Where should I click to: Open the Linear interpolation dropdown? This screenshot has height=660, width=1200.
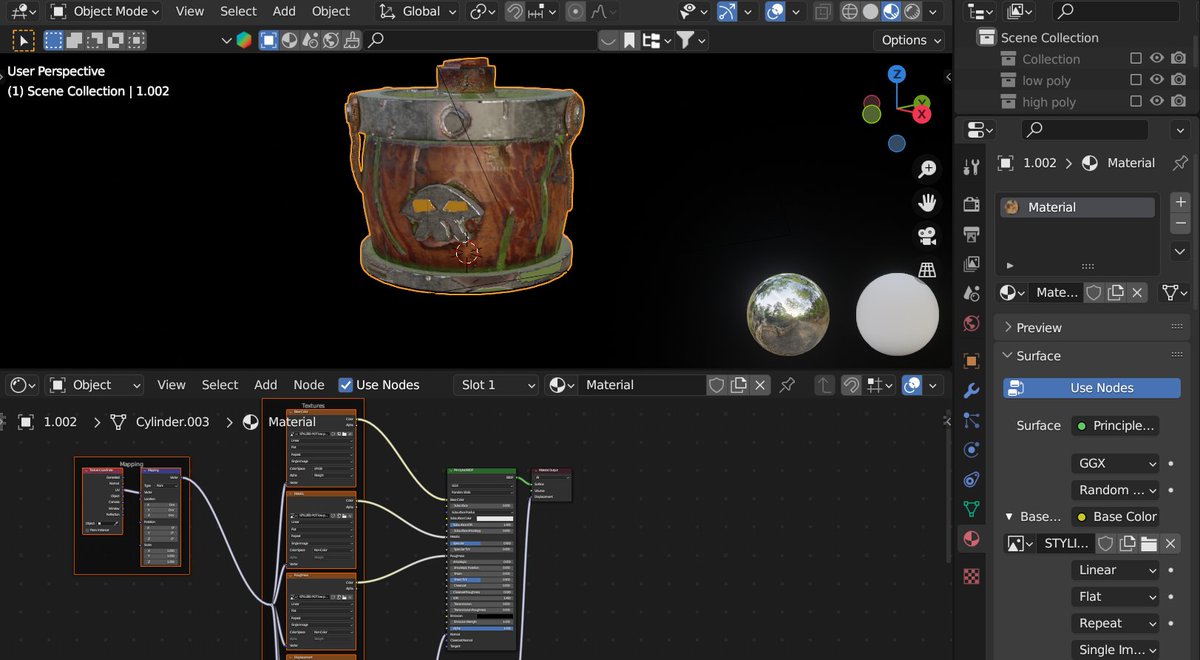click(1117, 570)
